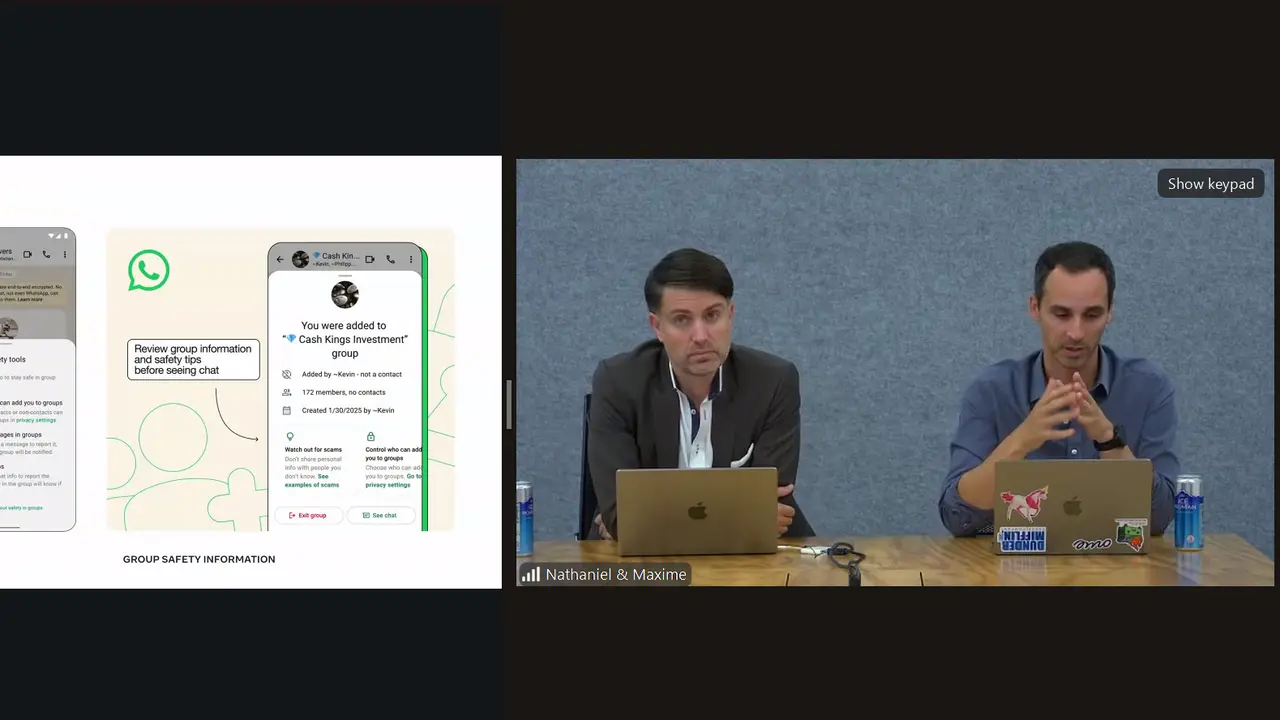The width and height of the screenshot is (1280, 720).
Task: Tap back arrow in Cash Kings chat header
Action: click(280, 259)
